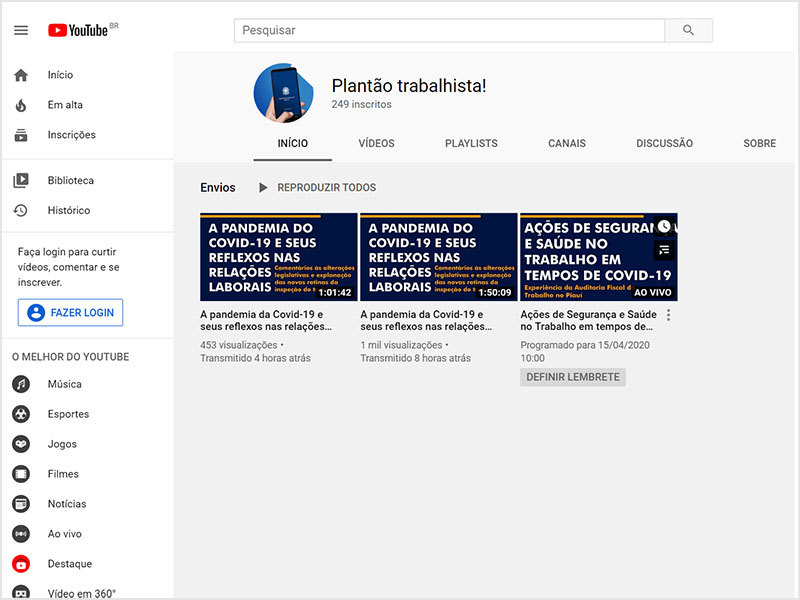Click the 249 inscritos subscriber count
Screen dimensions: 800x600
(x=362, y=104)
